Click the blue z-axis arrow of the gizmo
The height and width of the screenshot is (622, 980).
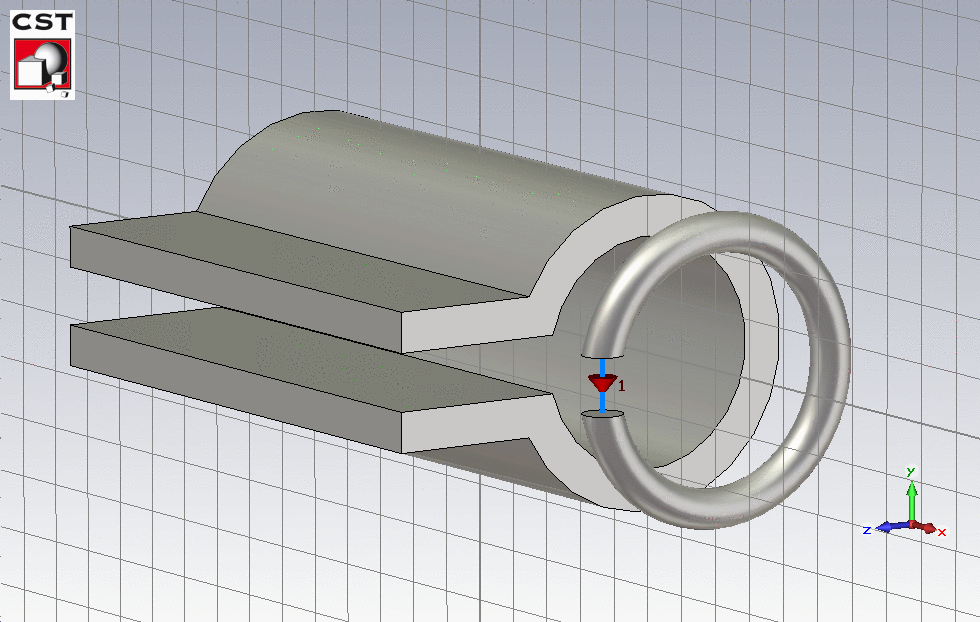tap(892, 527)
